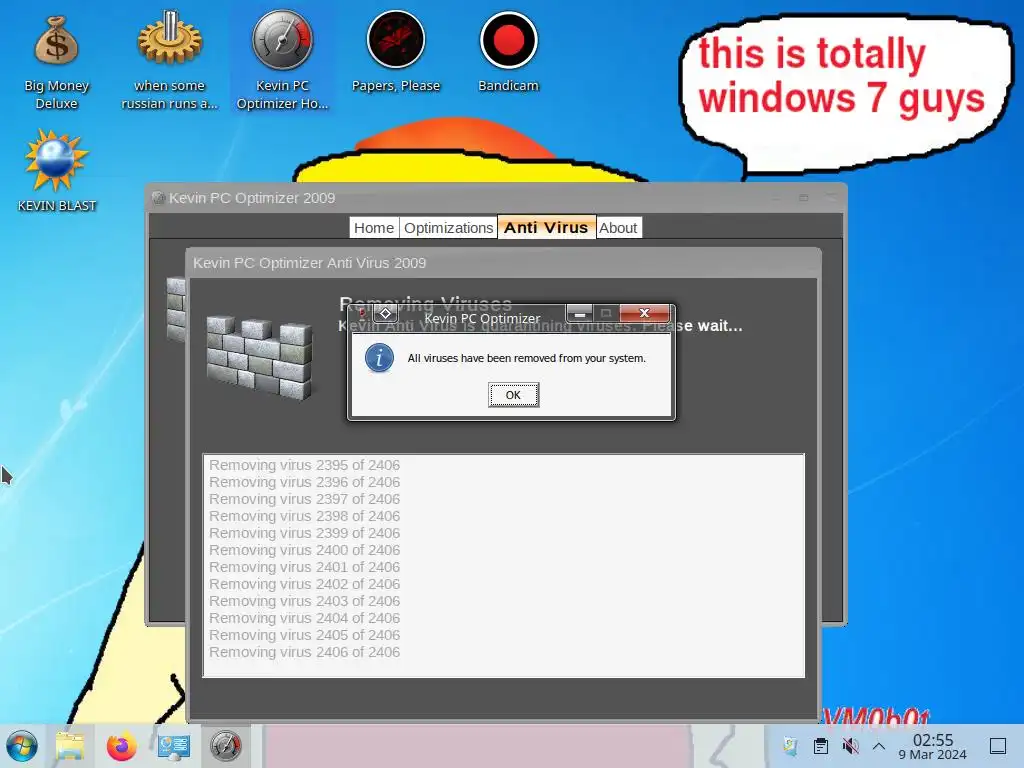Open the Big Money Deluxe desktop icon
This screenshot has width=1024, height=768.
56,61
